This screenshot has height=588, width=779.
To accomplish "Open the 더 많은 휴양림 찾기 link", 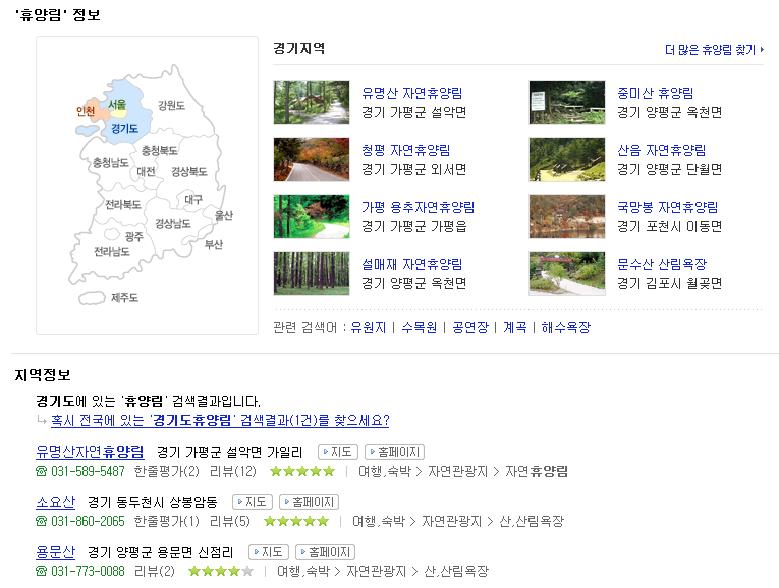I will pyautogui.click(x=714, y=50).
